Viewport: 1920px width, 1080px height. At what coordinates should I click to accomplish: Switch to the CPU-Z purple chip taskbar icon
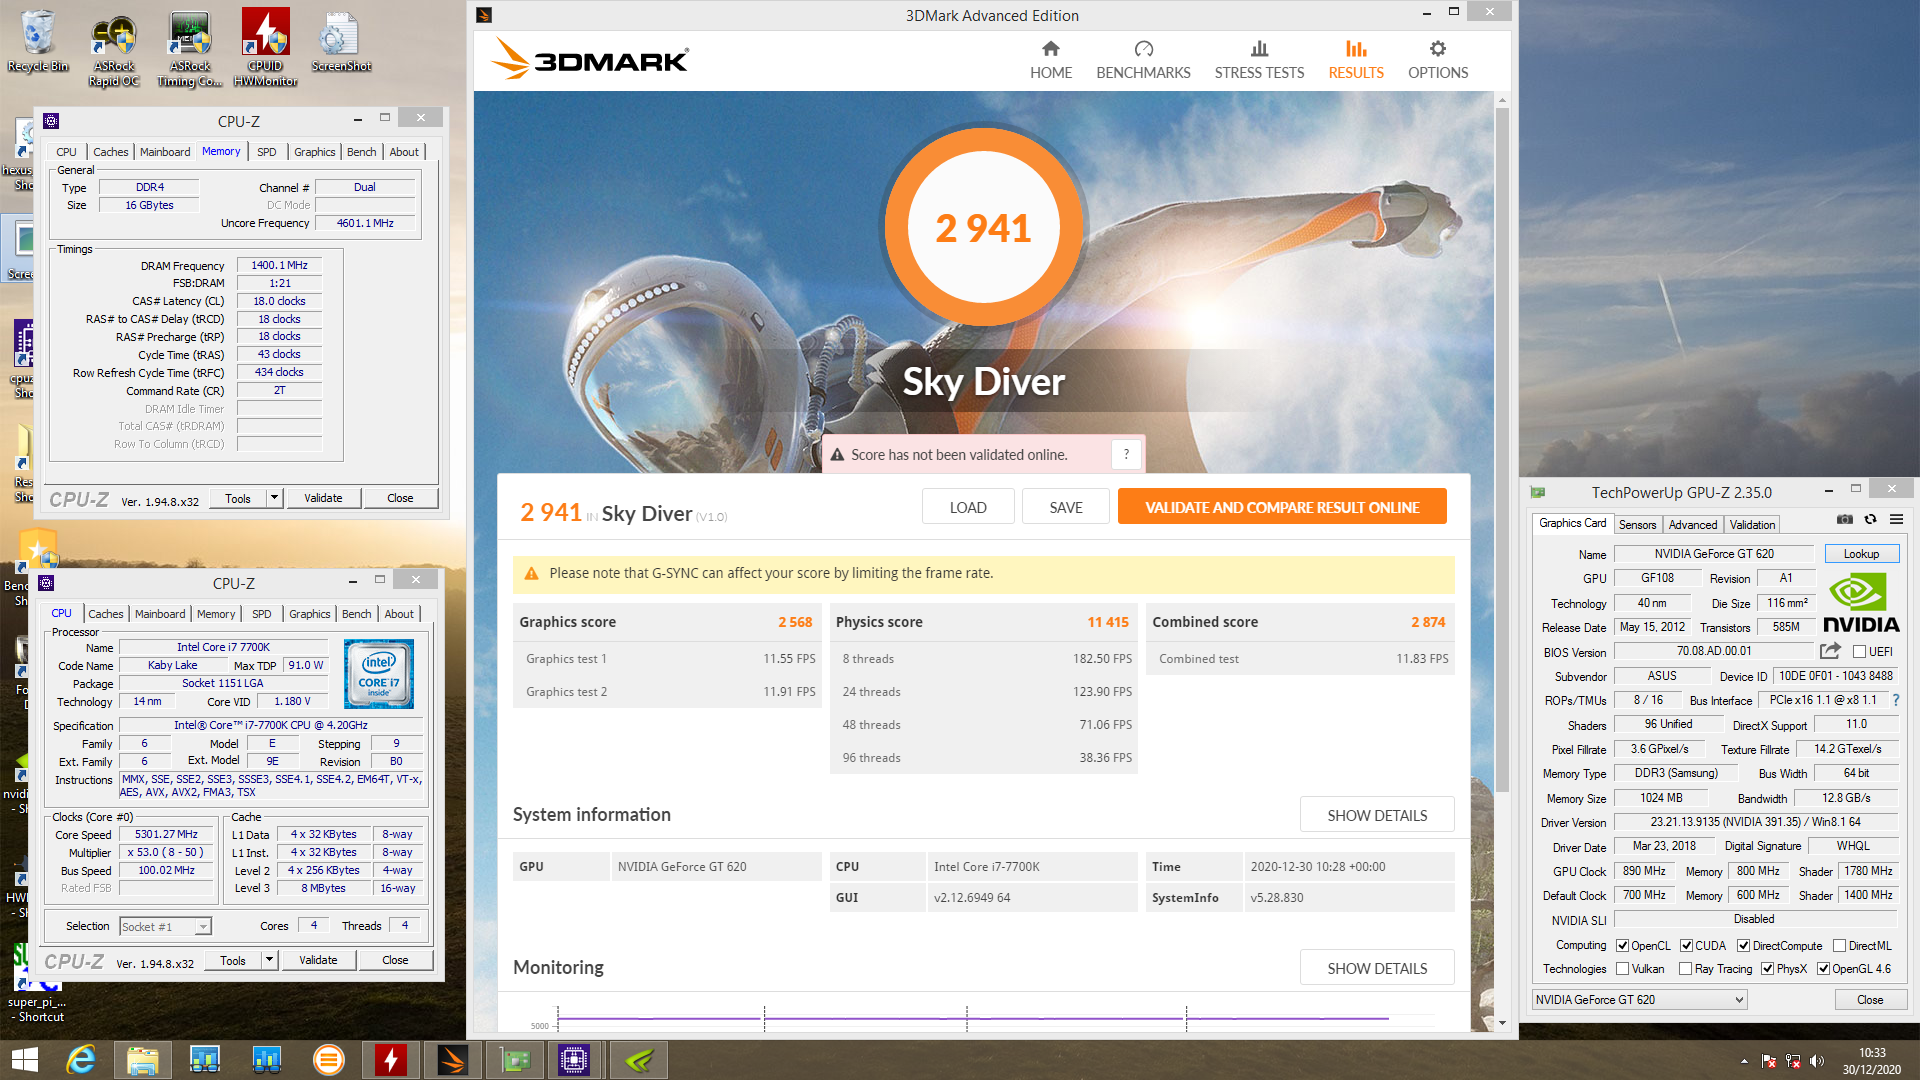575,1060
